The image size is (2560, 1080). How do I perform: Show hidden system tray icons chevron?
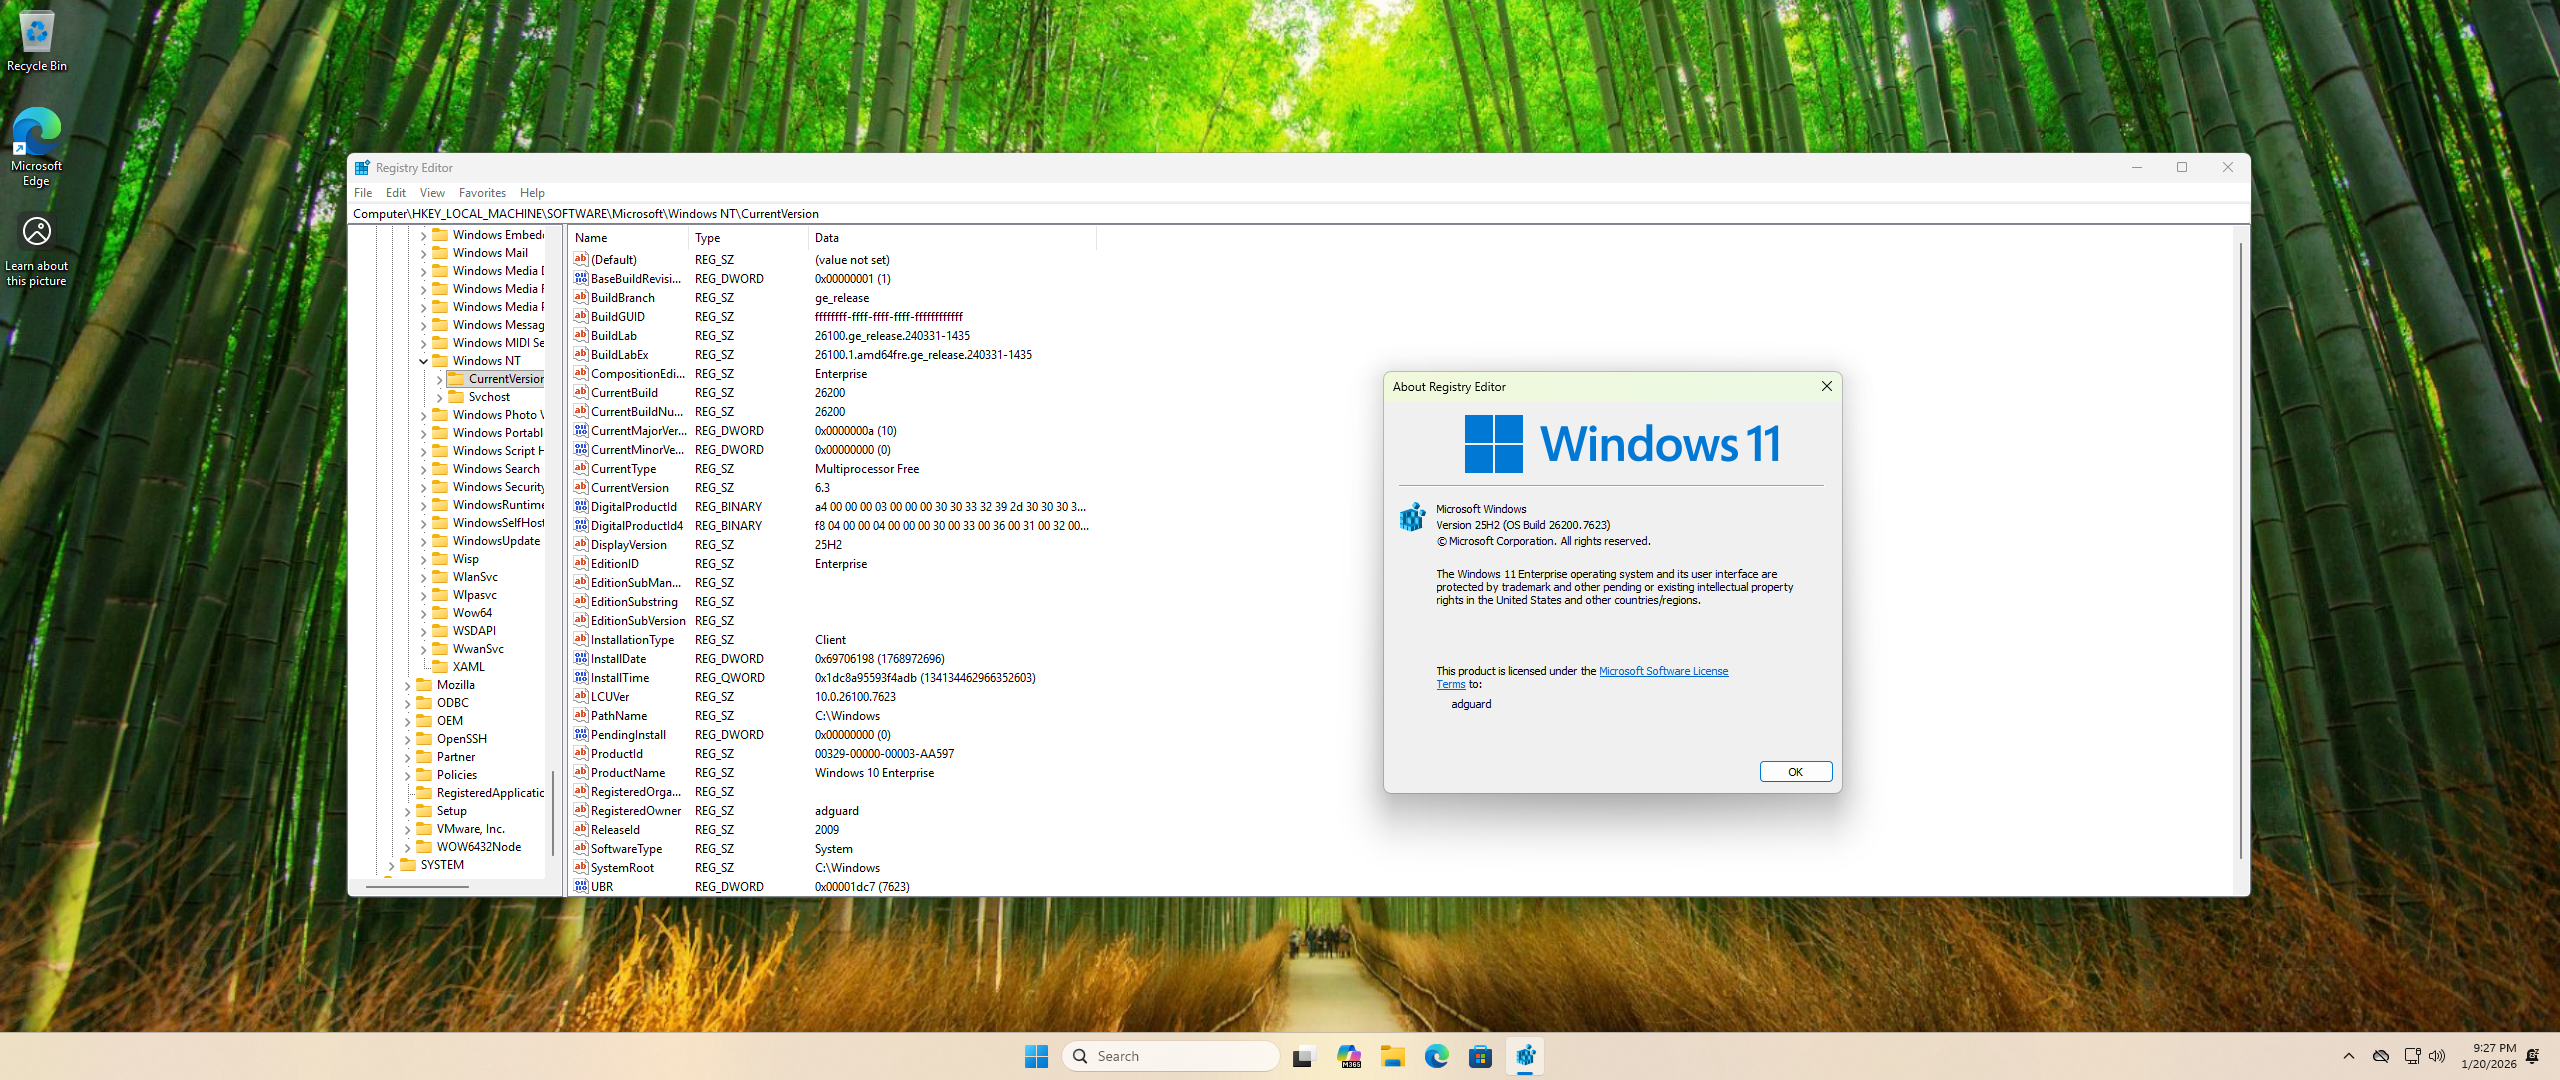pos(2349,1056)
